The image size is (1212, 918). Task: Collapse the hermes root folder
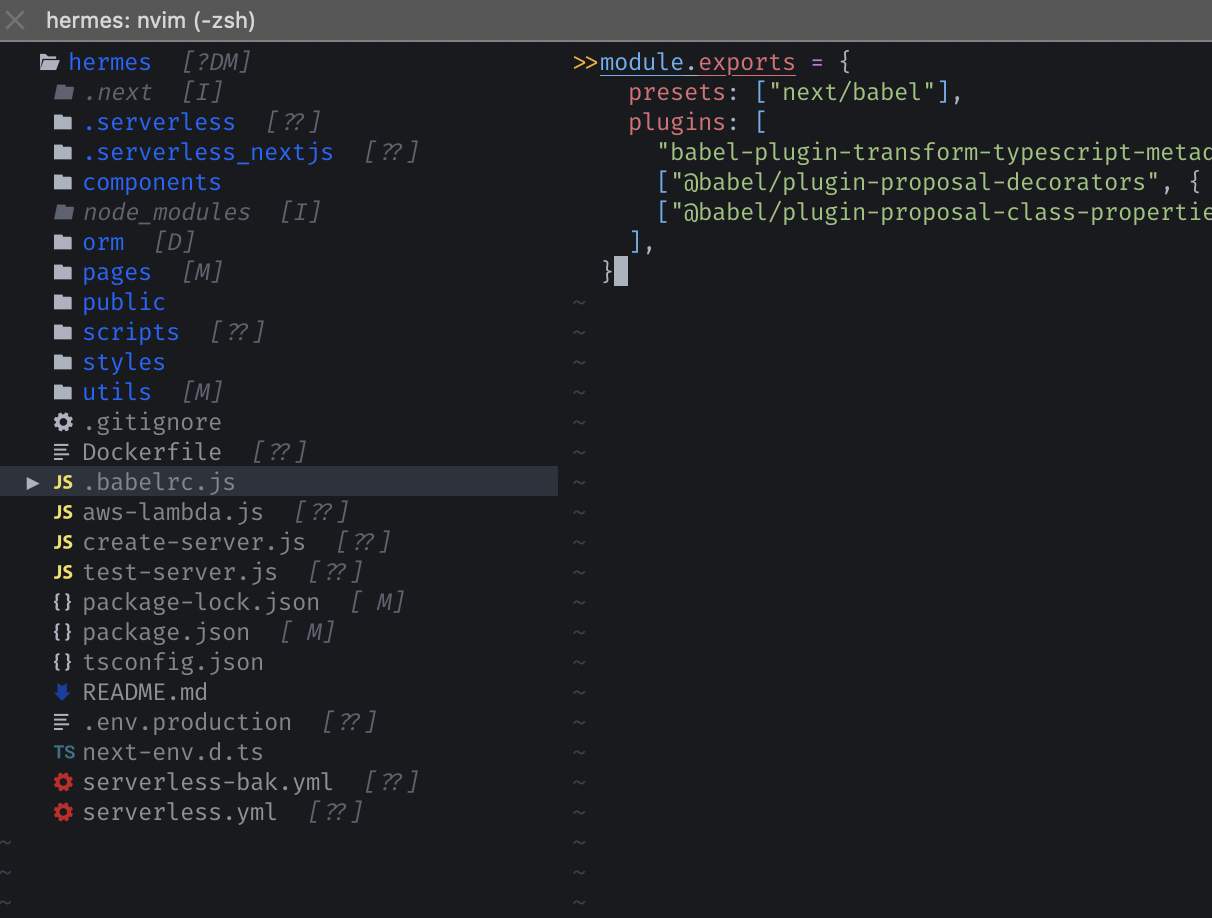pos(110,62)
